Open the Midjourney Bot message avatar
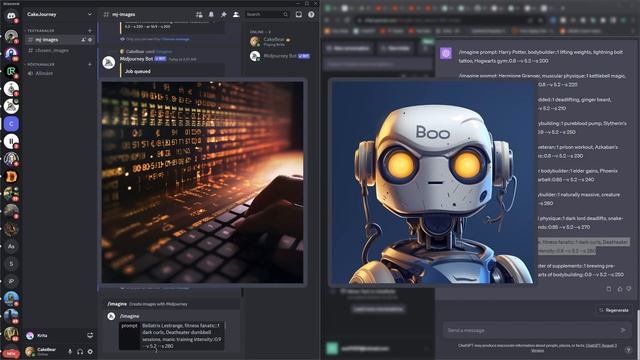This screenshot has height=360, width=640. pos(109,62)
